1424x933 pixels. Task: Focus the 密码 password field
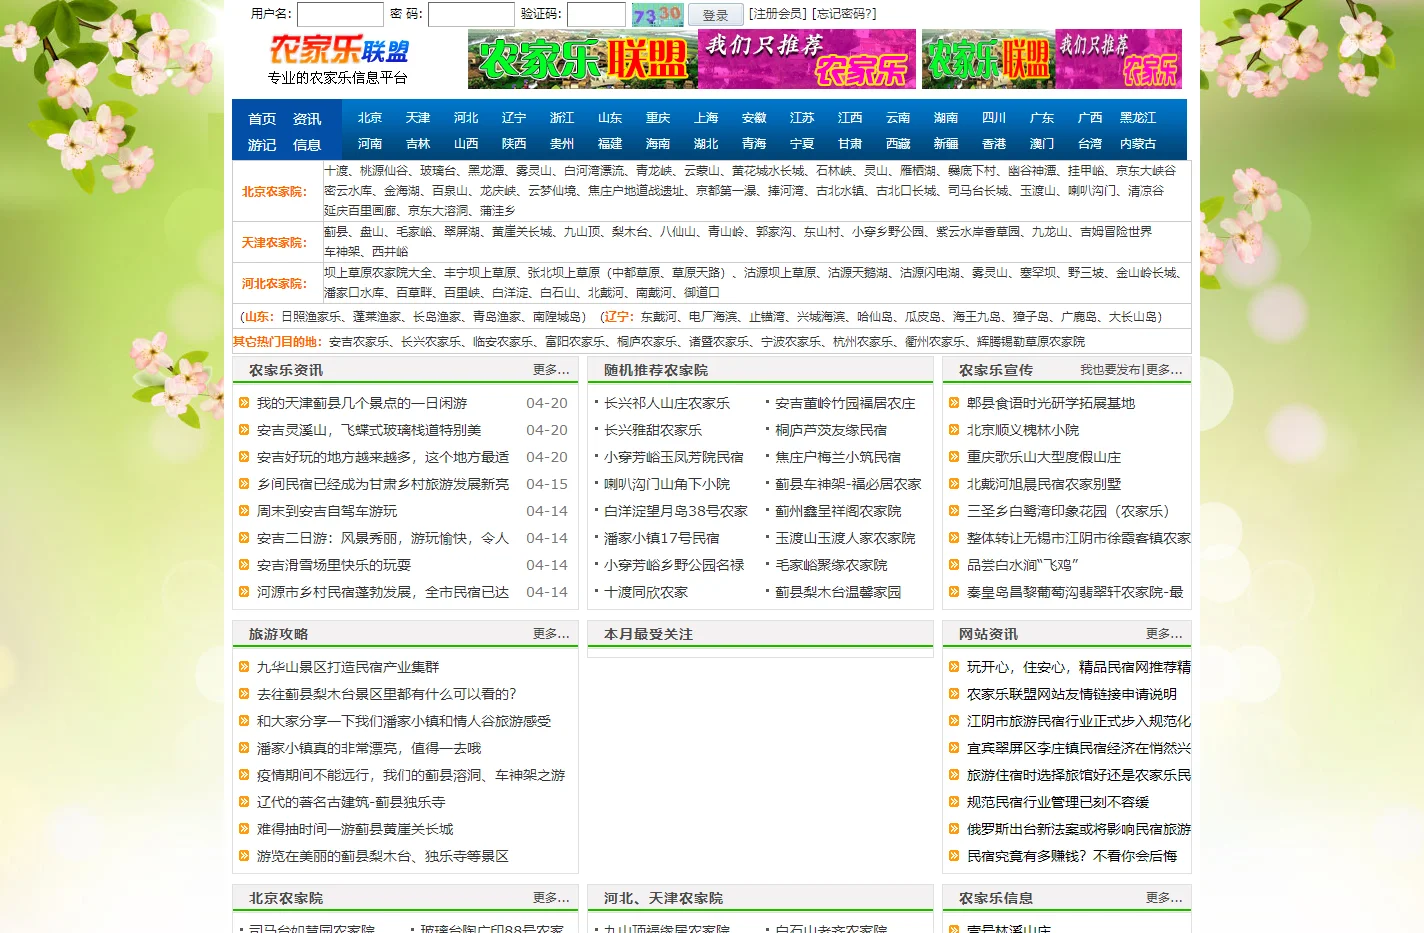tap(471, 14)
